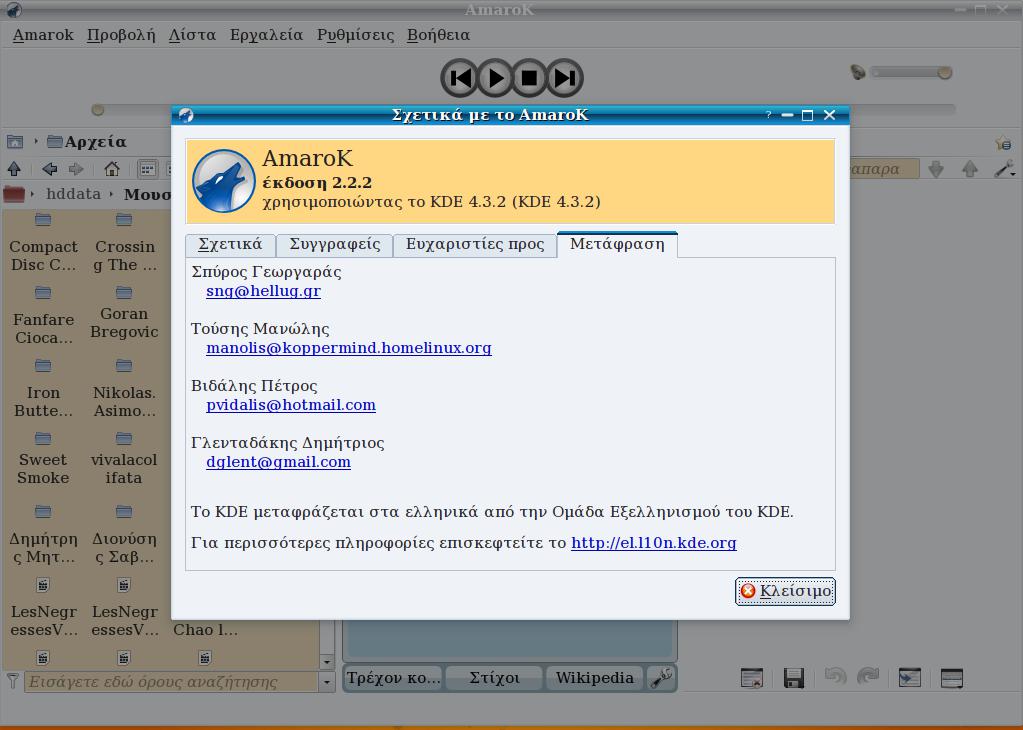Close dialog with Κλείσιμο button

pyautogui.click(x=785, y=591)
